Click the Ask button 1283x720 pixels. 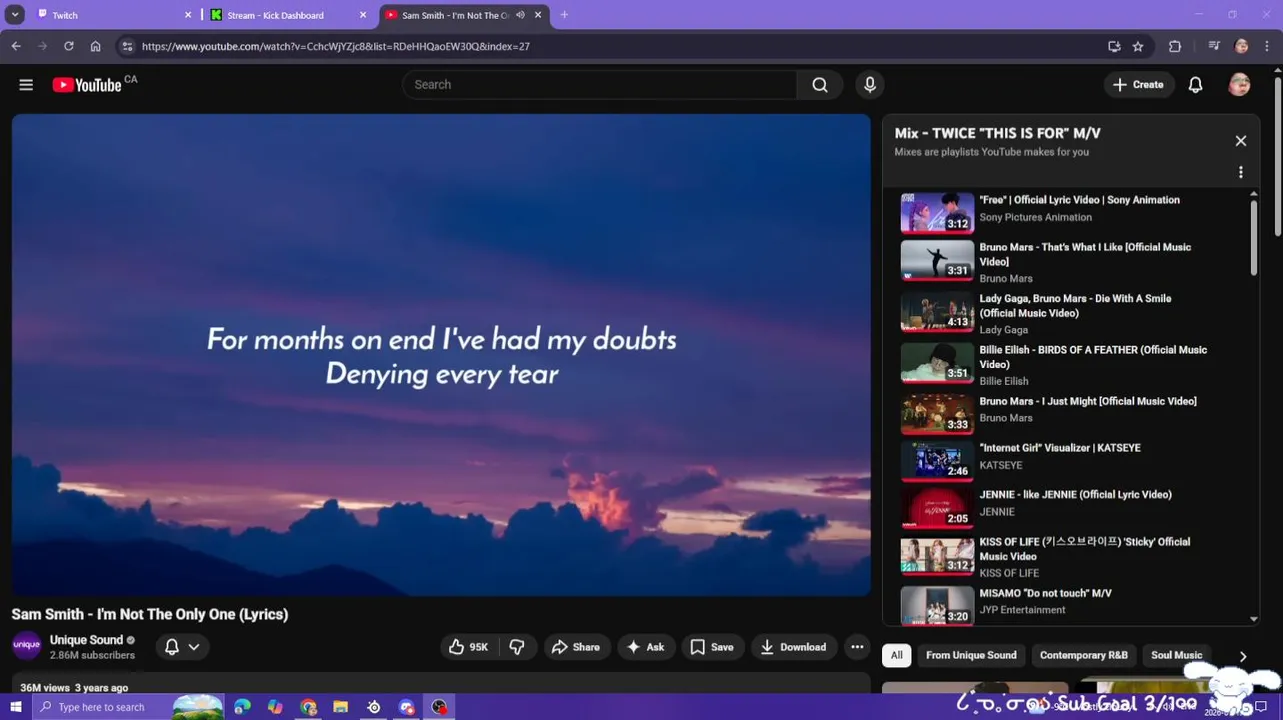coord(646,647)
